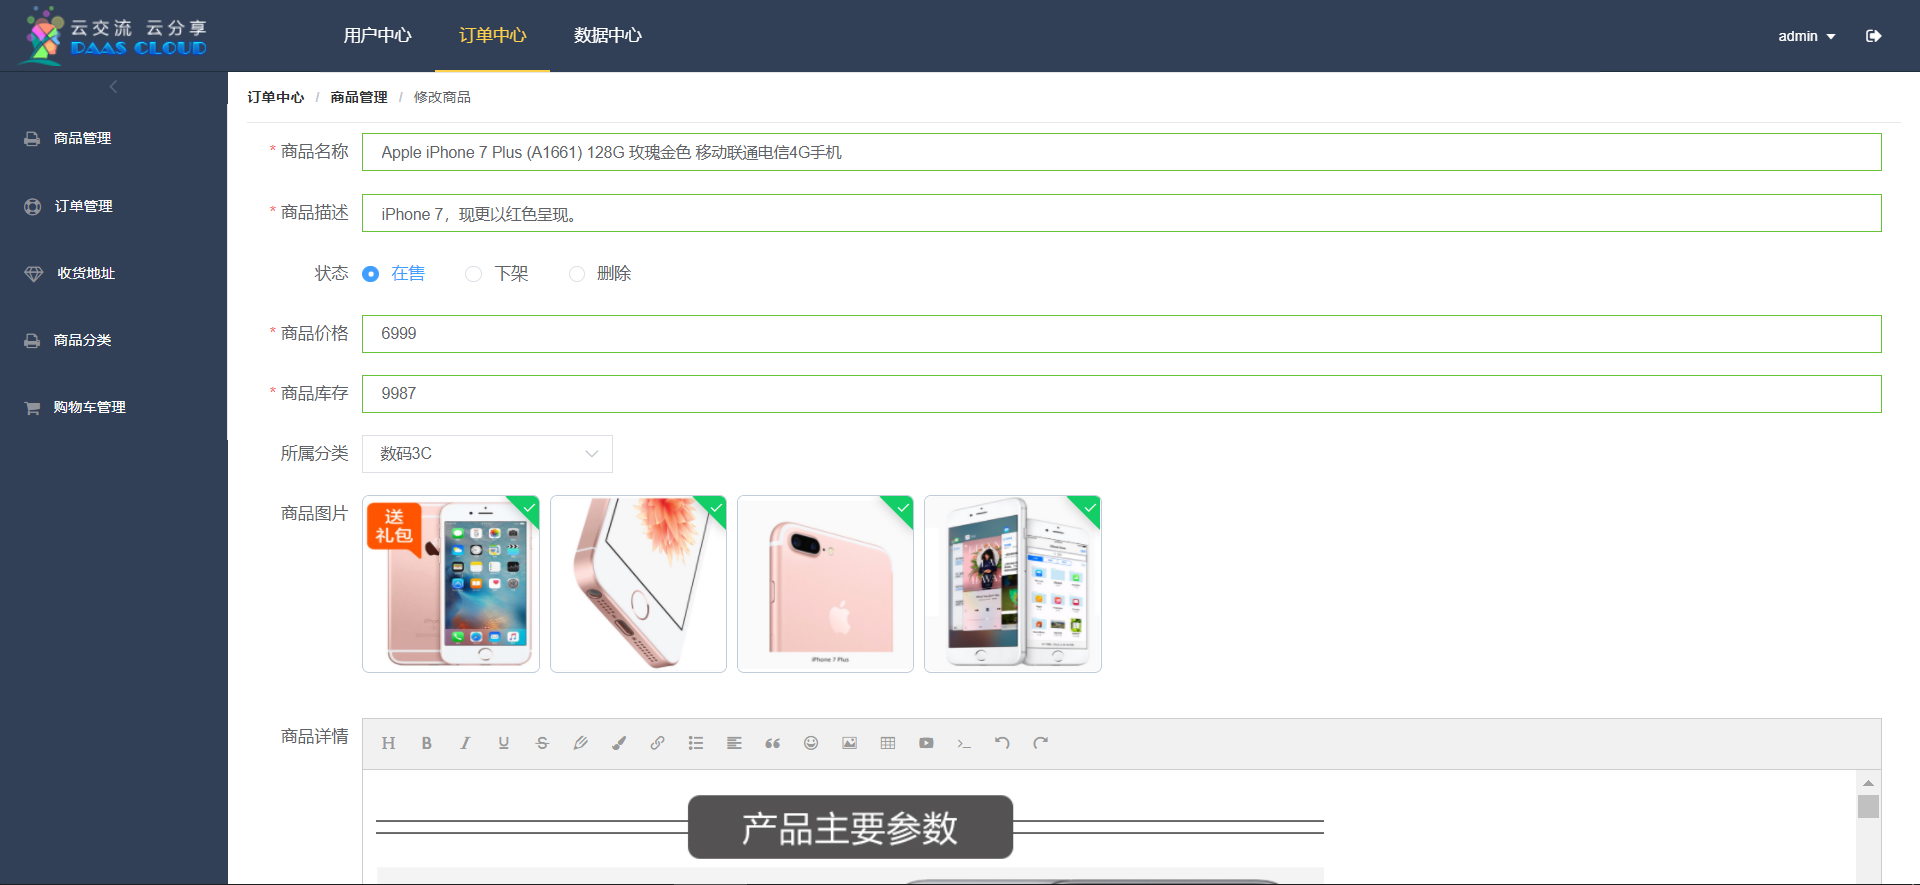Click the DAAS CLOUD logo
This screenshot has width=1920, height=885.
(114, 36)
